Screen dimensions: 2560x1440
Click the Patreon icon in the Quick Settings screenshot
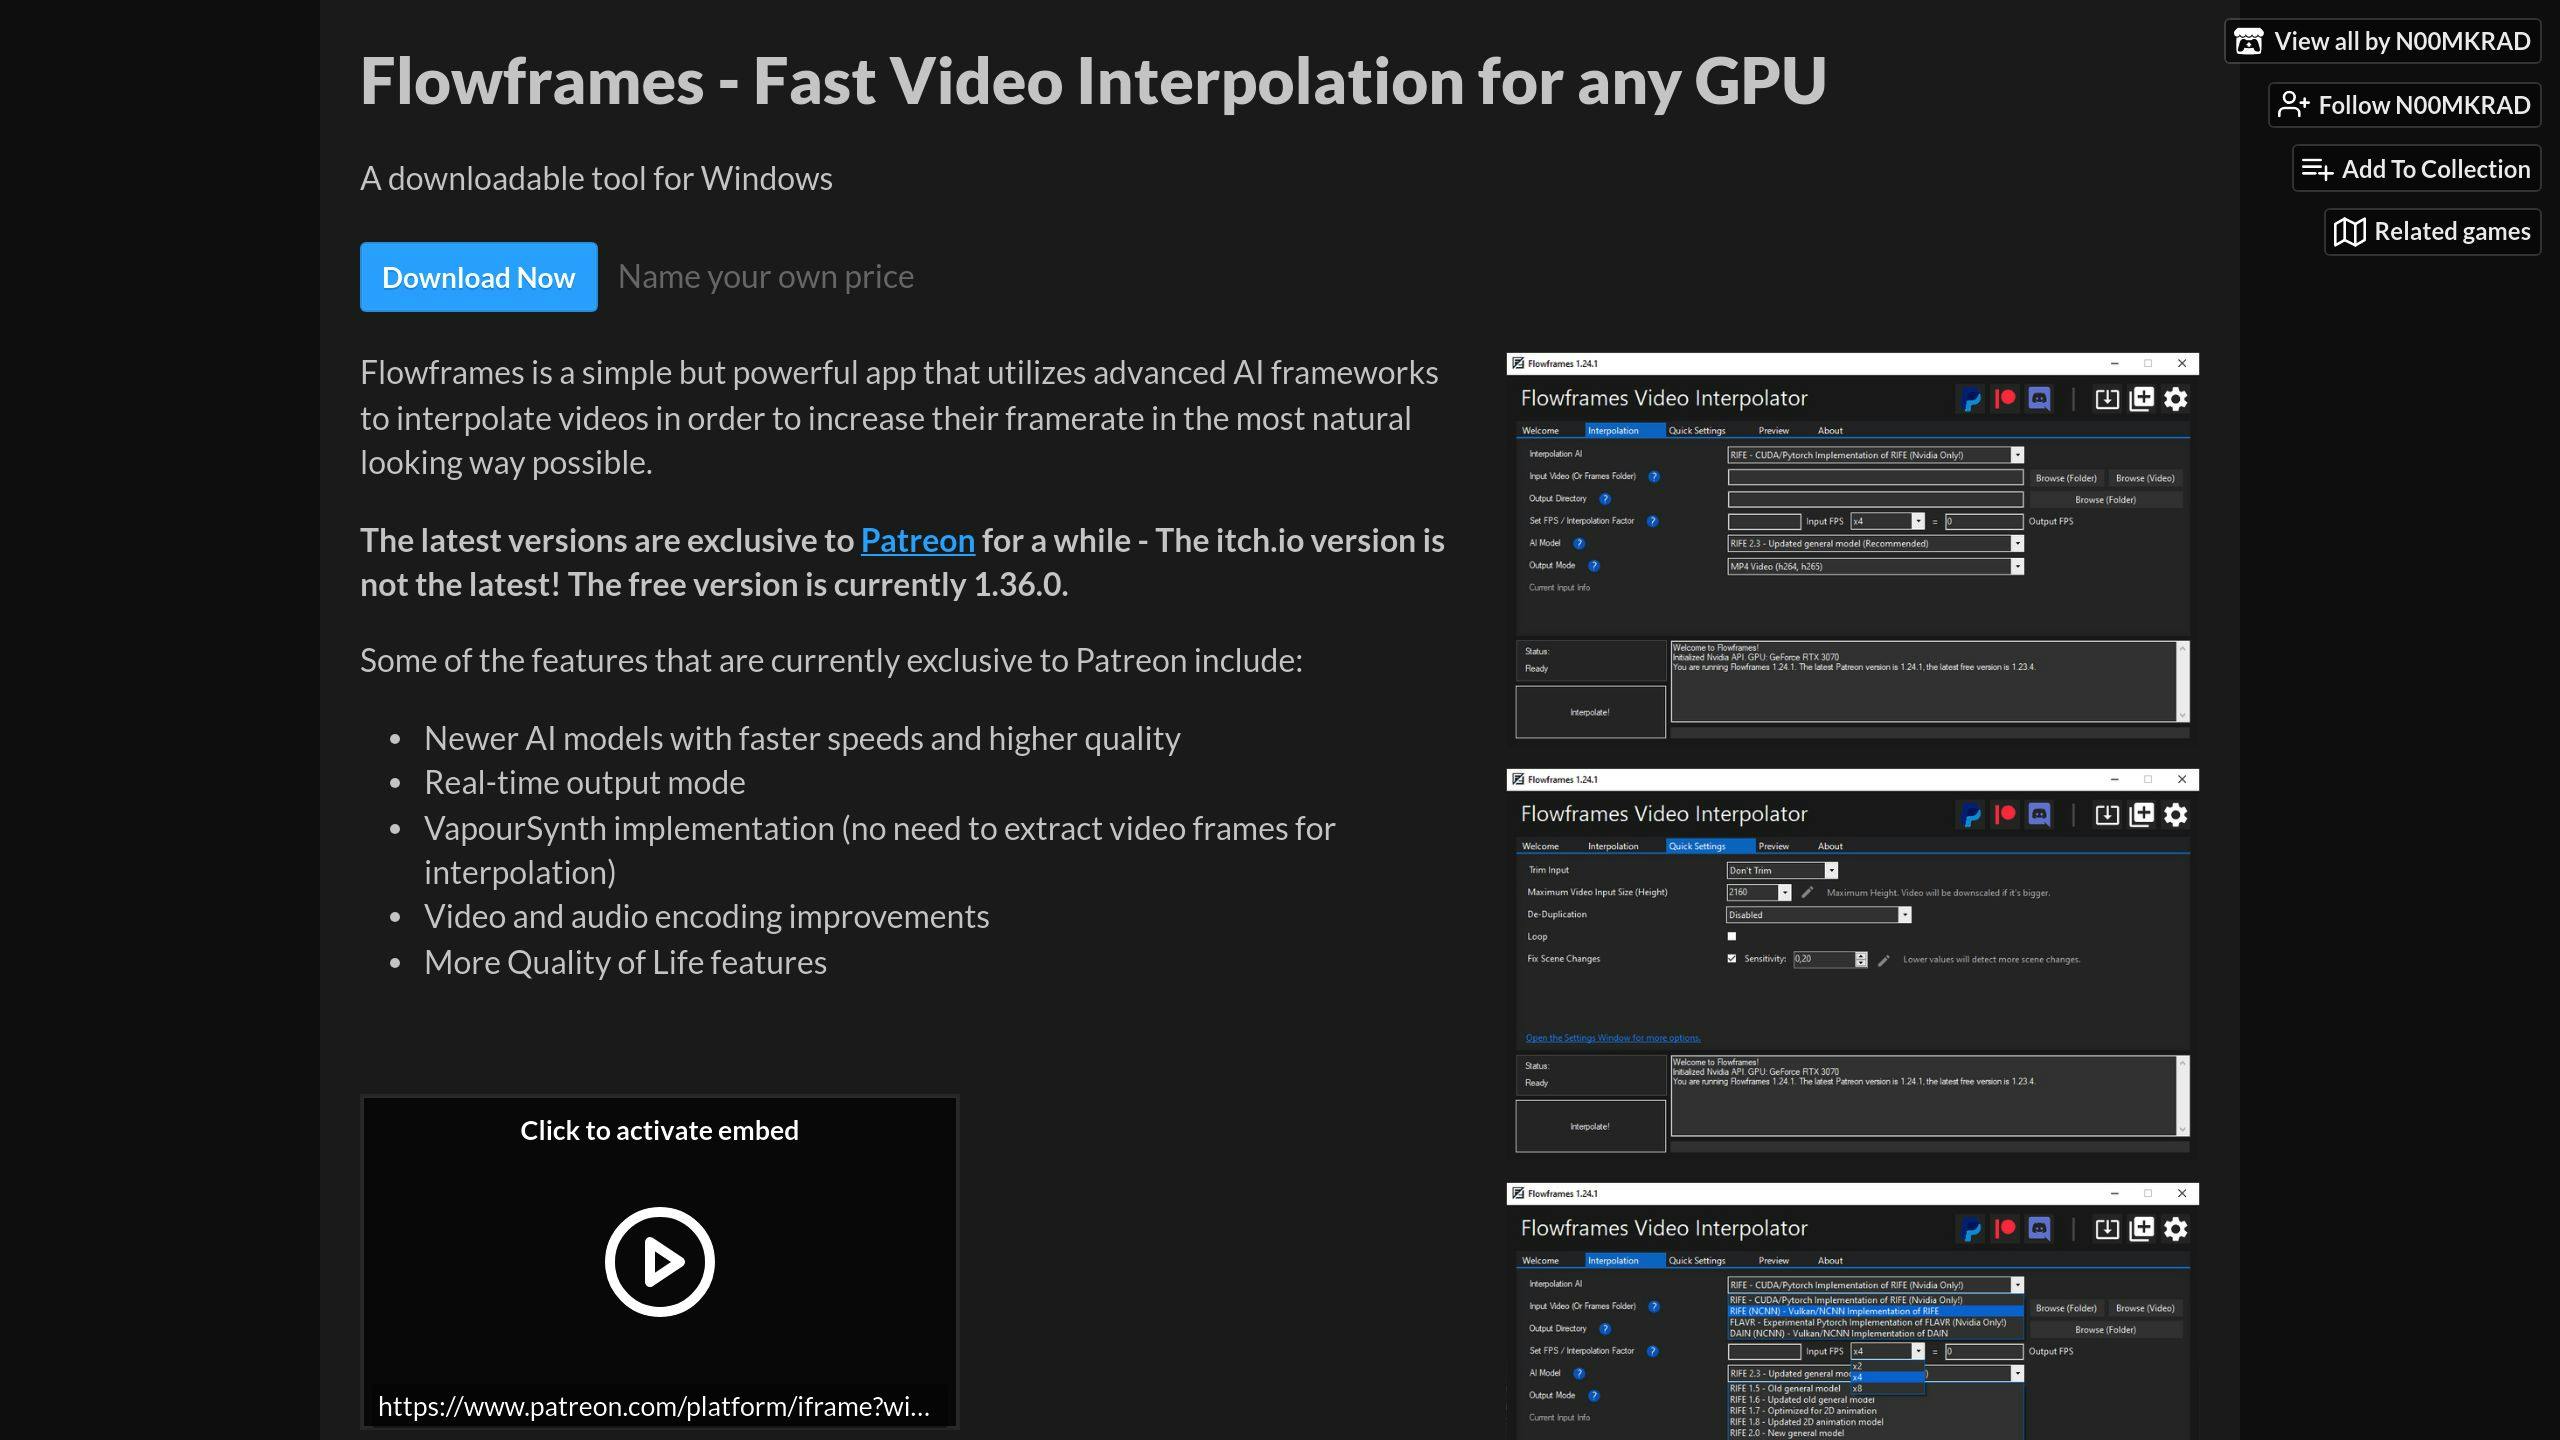tap(2005, 815)
